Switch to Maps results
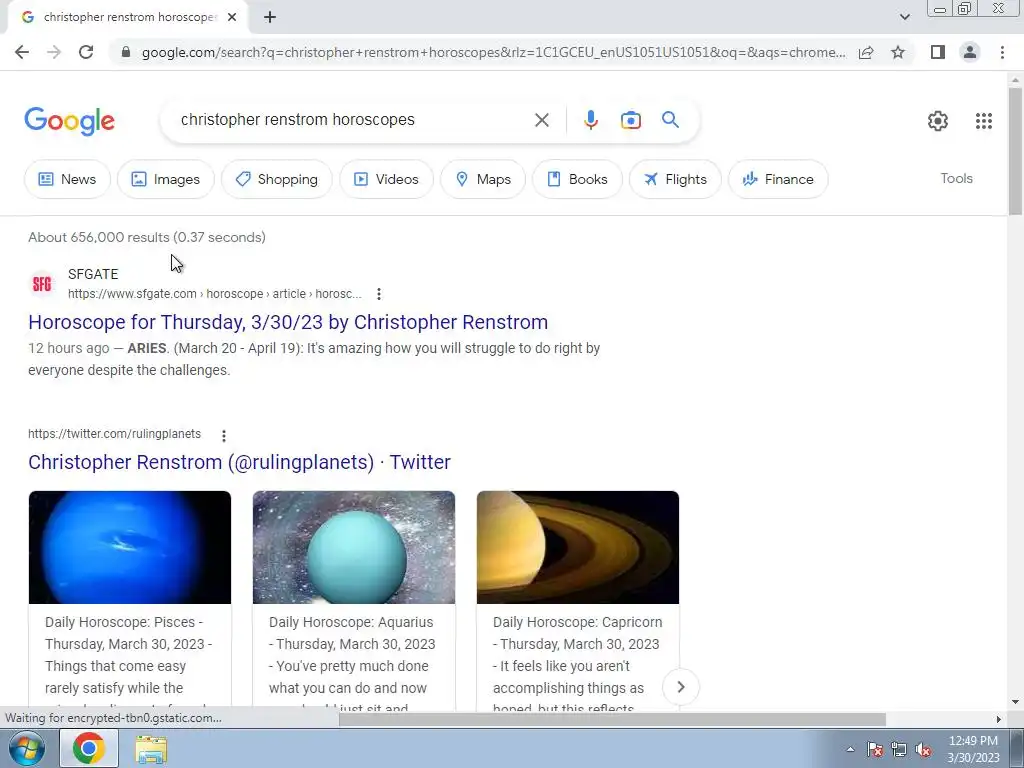 tap(483, 179)
